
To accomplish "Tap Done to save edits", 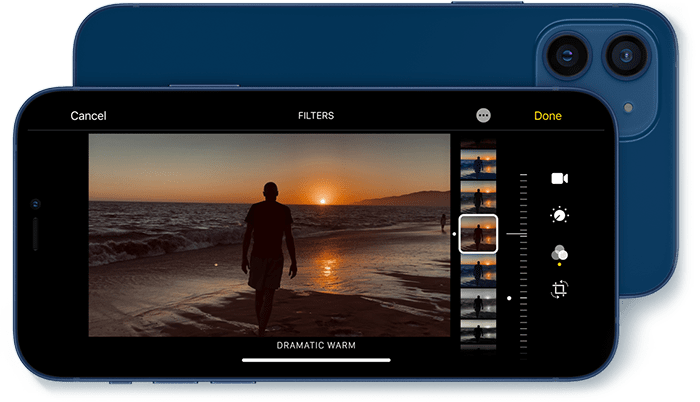I will [x=548, y=116].
